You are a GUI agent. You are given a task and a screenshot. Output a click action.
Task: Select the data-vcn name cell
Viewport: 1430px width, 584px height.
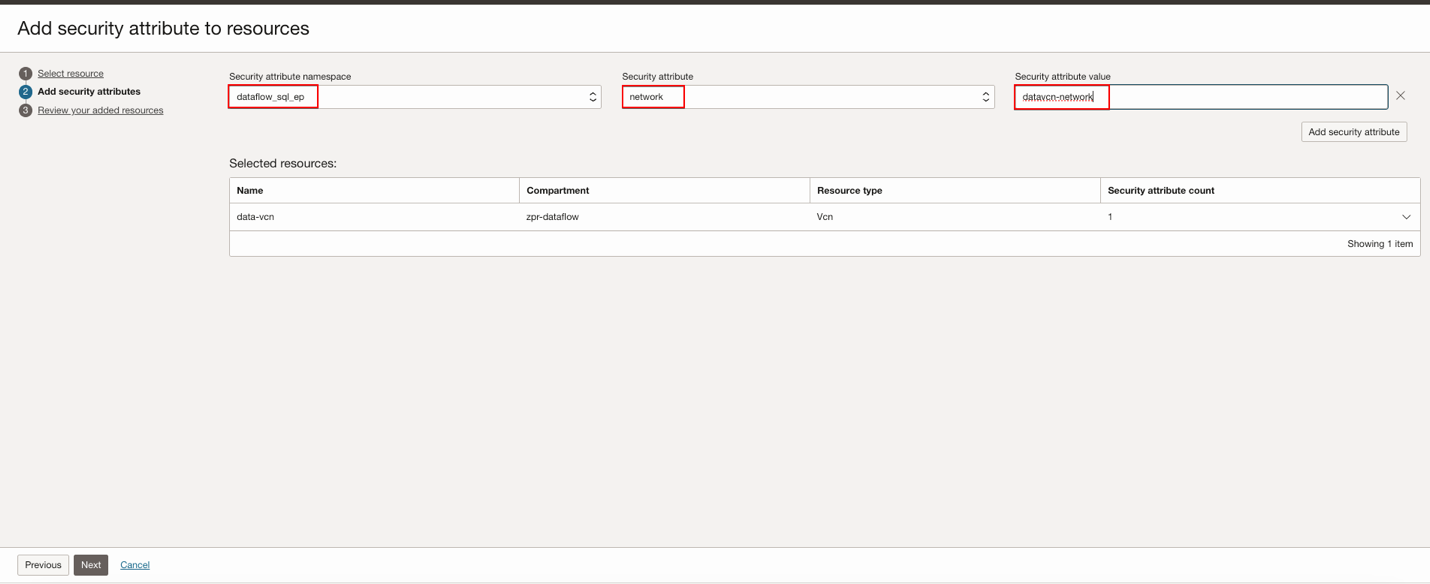(374, 217)
